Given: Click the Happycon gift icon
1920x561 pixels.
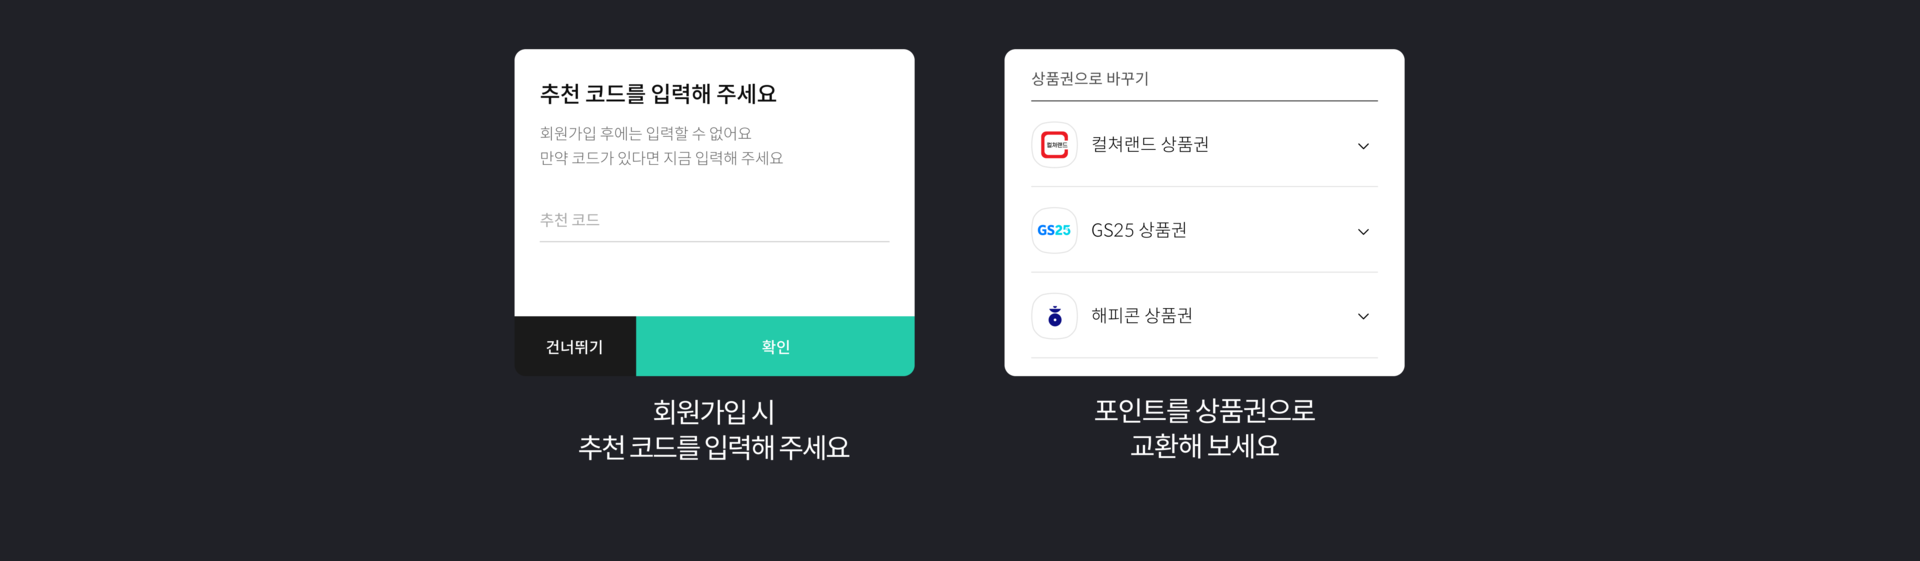Looking at the screenshot, I should [1054, 316].
